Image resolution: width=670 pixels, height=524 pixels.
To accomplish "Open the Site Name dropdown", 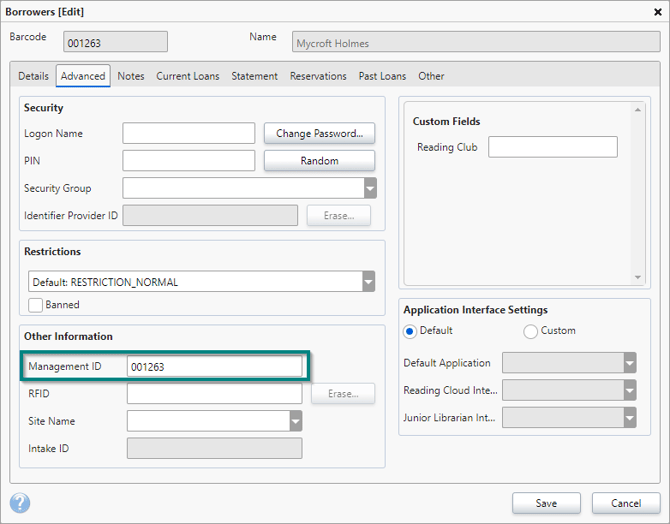I will coord(296,421).
